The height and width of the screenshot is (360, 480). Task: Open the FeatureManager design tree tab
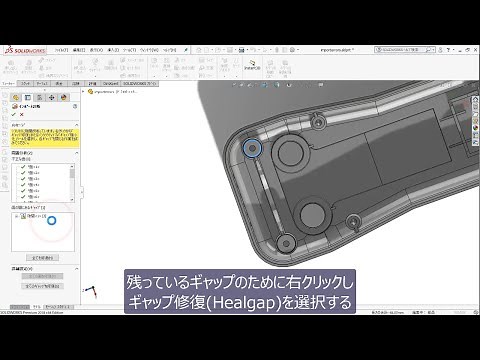[15, 97]
